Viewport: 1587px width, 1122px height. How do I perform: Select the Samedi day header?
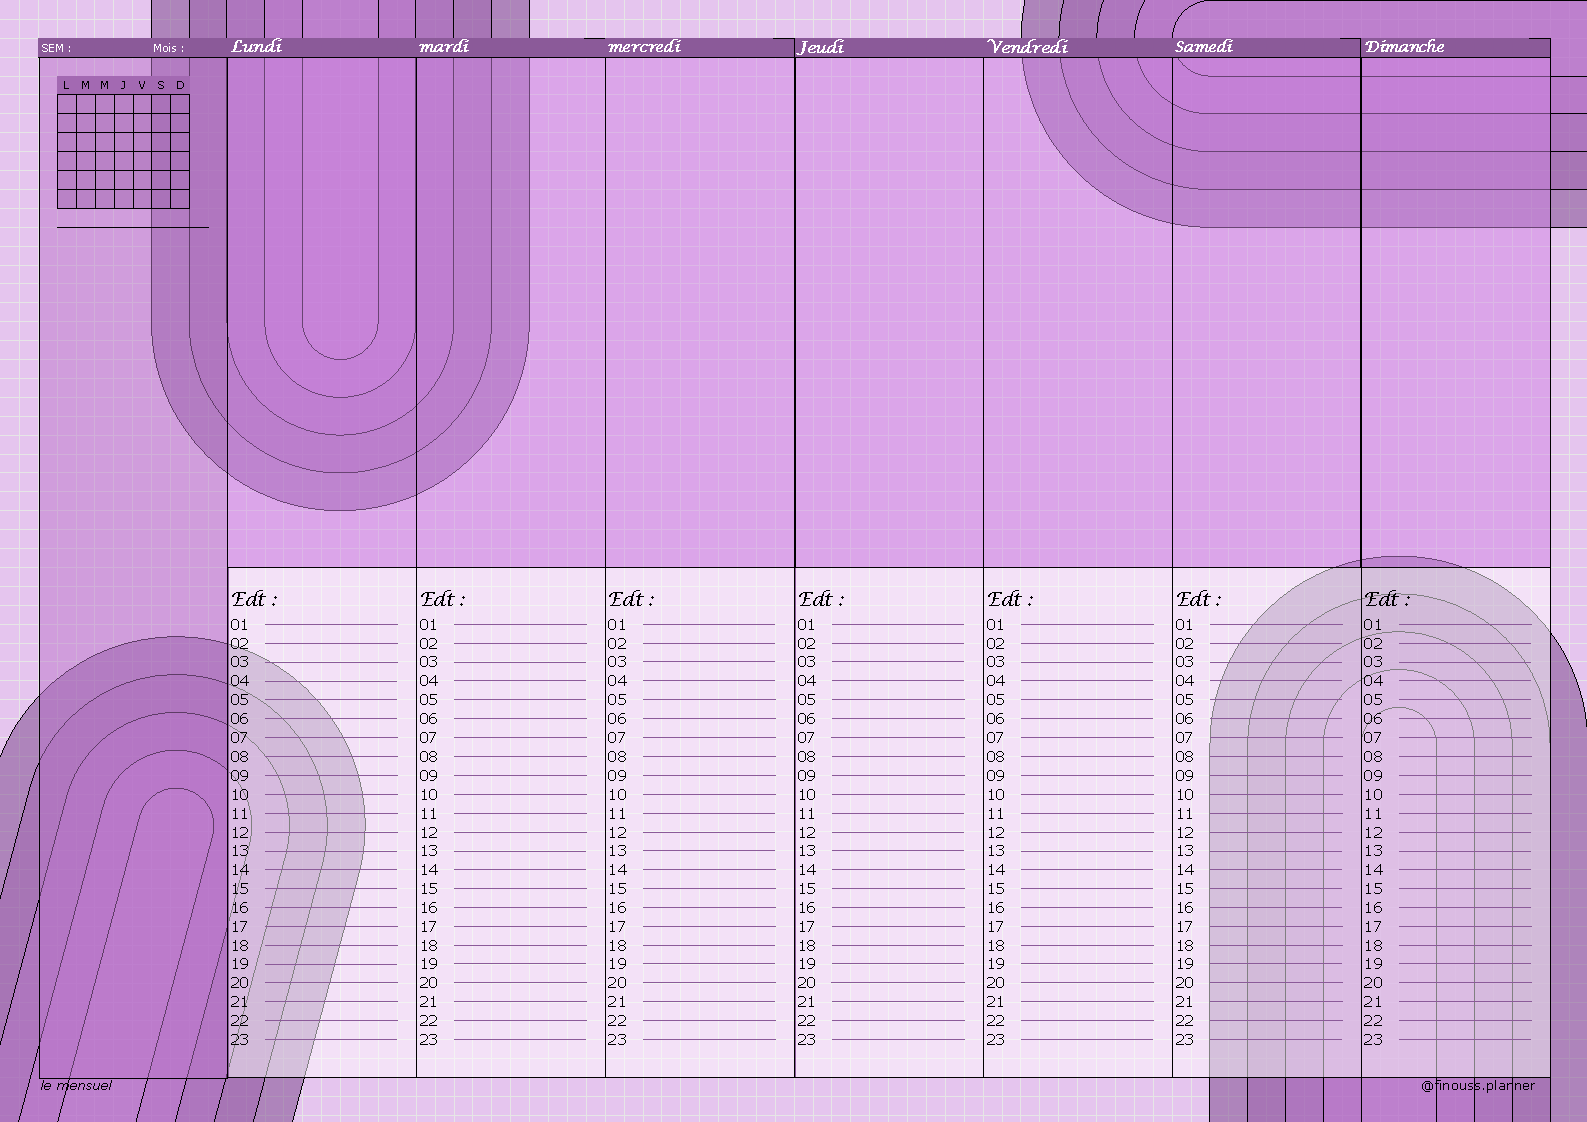pyautogui.click(x=1204, y=47)
